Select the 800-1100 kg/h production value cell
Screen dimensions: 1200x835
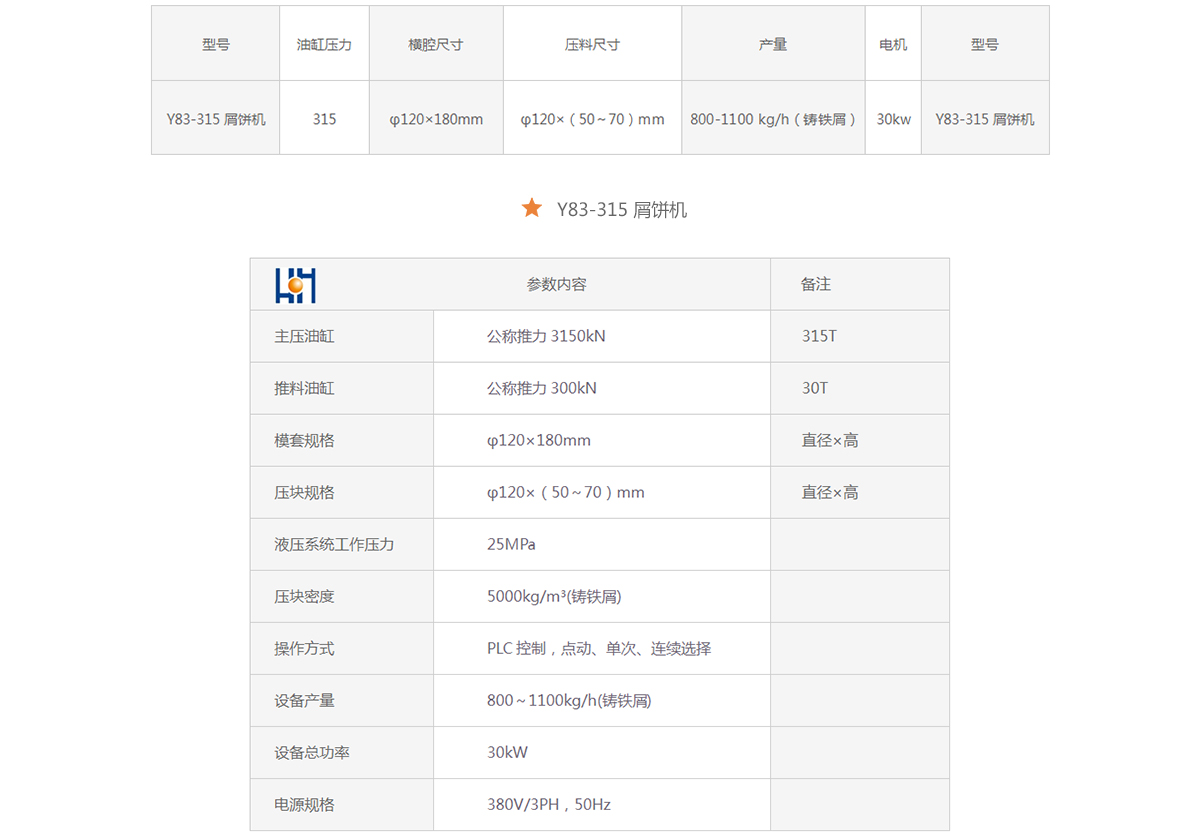point(773,119)
